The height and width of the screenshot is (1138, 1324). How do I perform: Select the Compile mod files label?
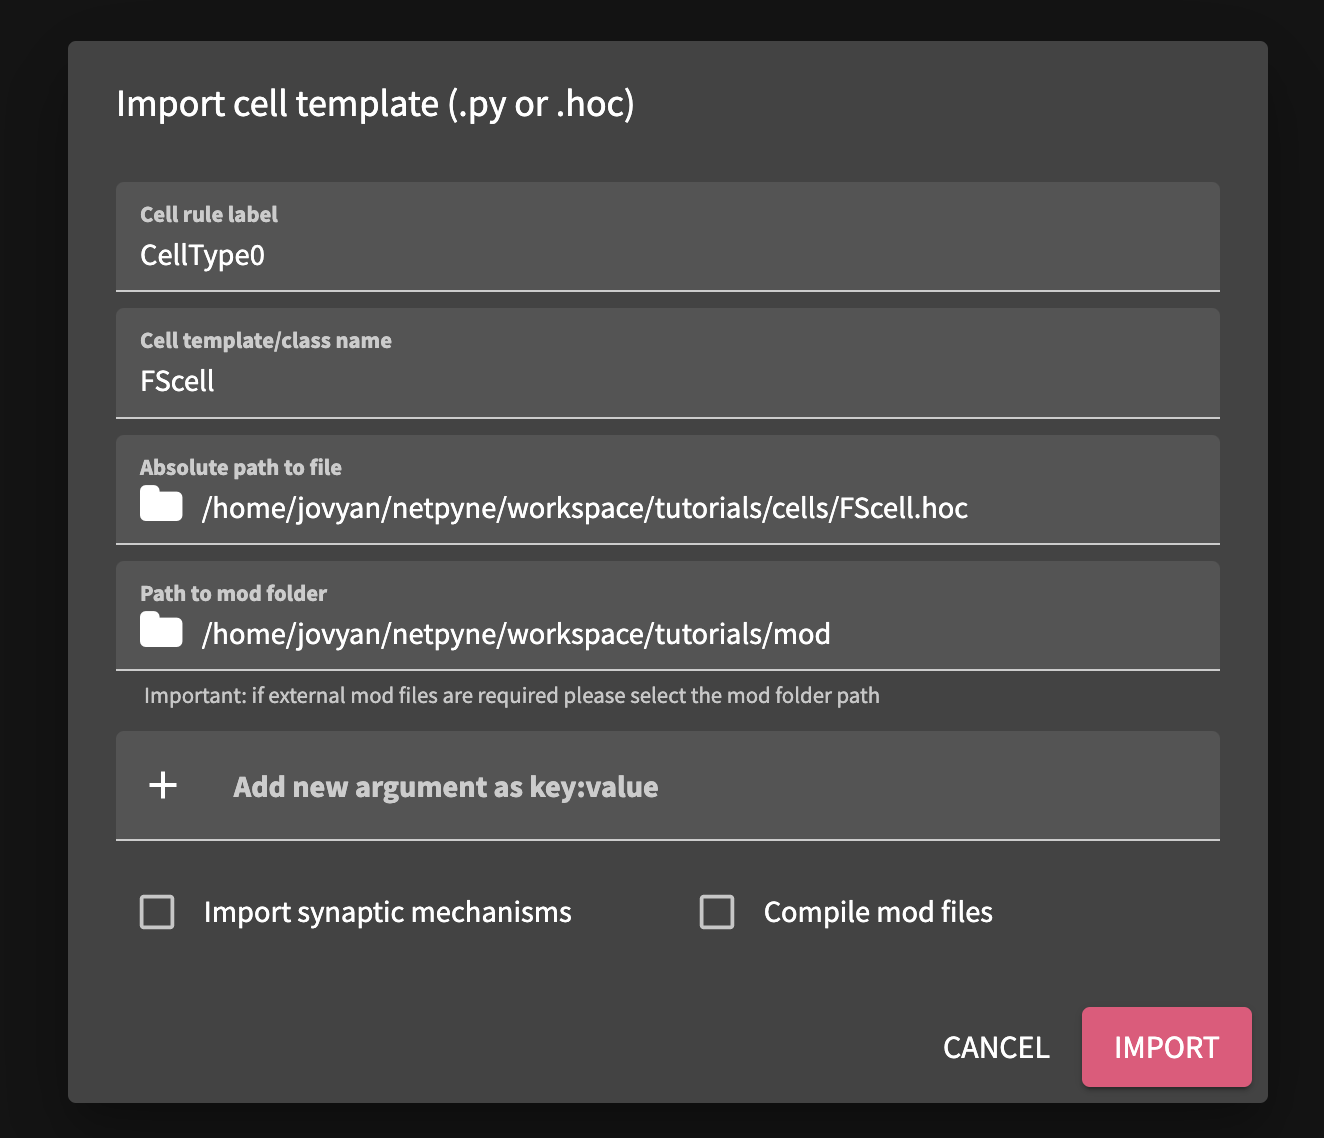pos(877,911)
